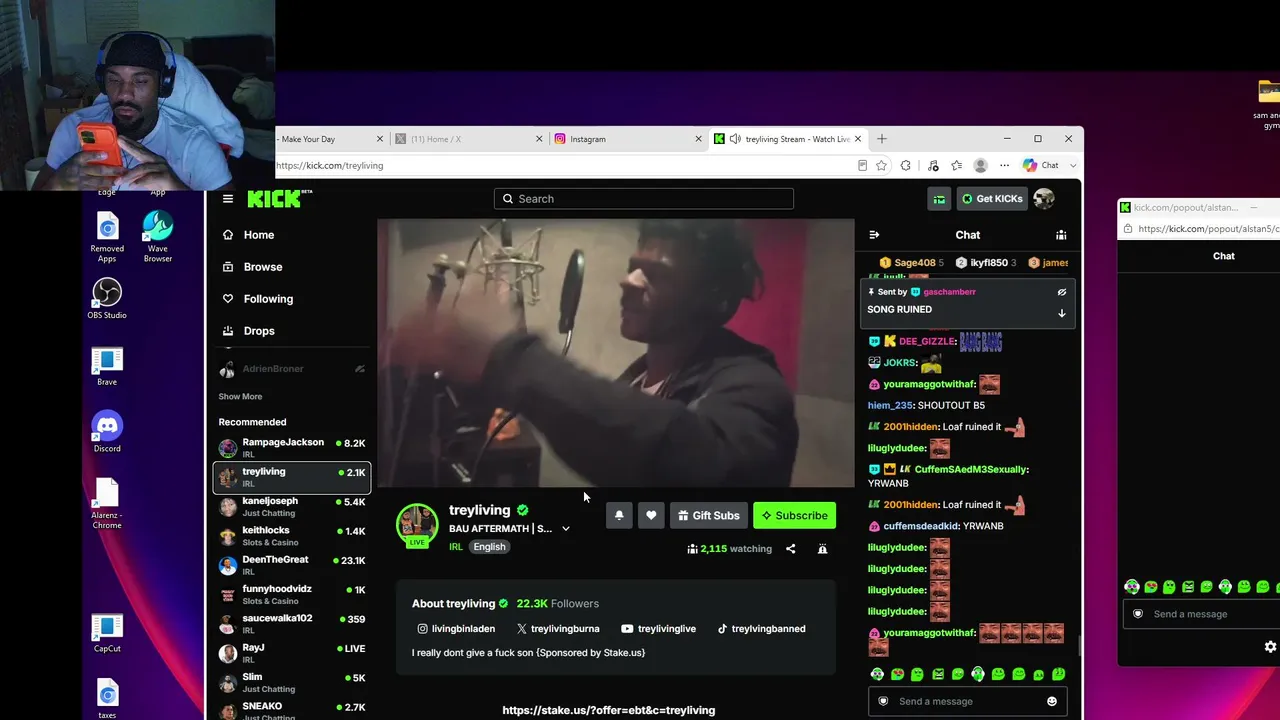The width and height of the screenshot is (1280, 720).
Task: Open RampageJackson recommended channel
Action: [292, 447]
